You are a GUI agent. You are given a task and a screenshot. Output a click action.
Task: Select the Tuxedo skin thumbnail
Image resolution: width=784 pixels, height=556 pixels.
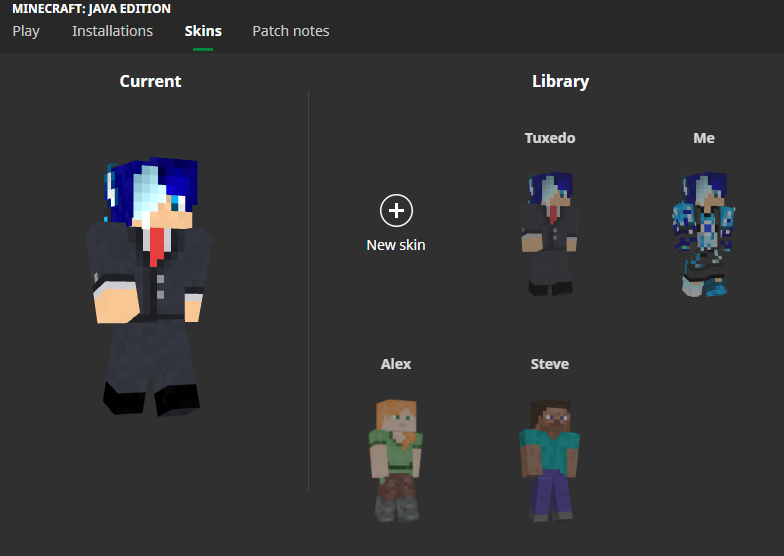click(550, 234)
